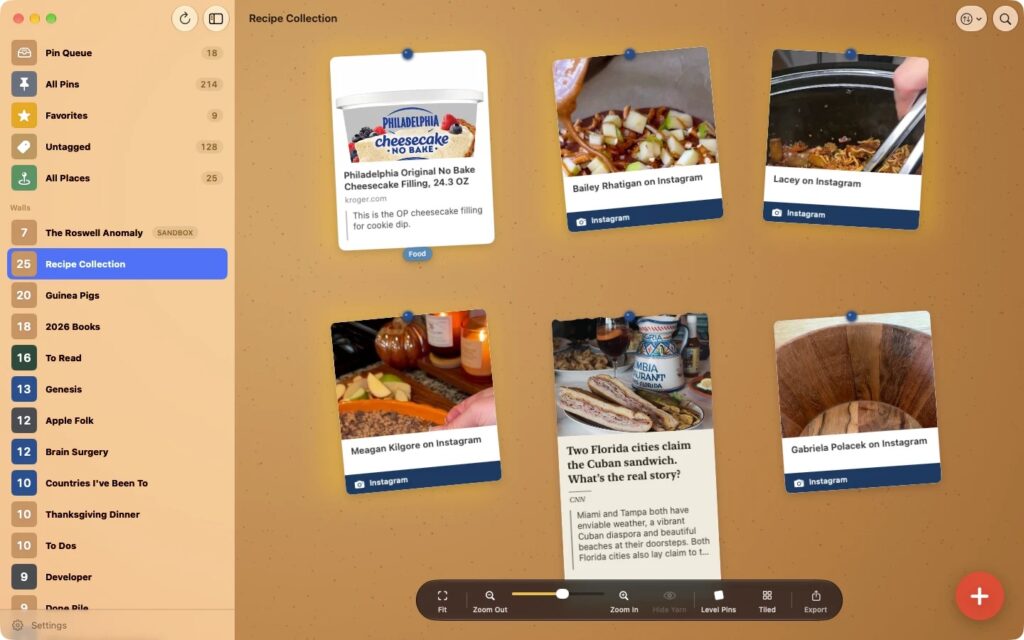Image resolution: width=1024 pixels, height=640 pixels.
Task: Open the Guinea Pigs wall
Action: [x=118, y=295]
